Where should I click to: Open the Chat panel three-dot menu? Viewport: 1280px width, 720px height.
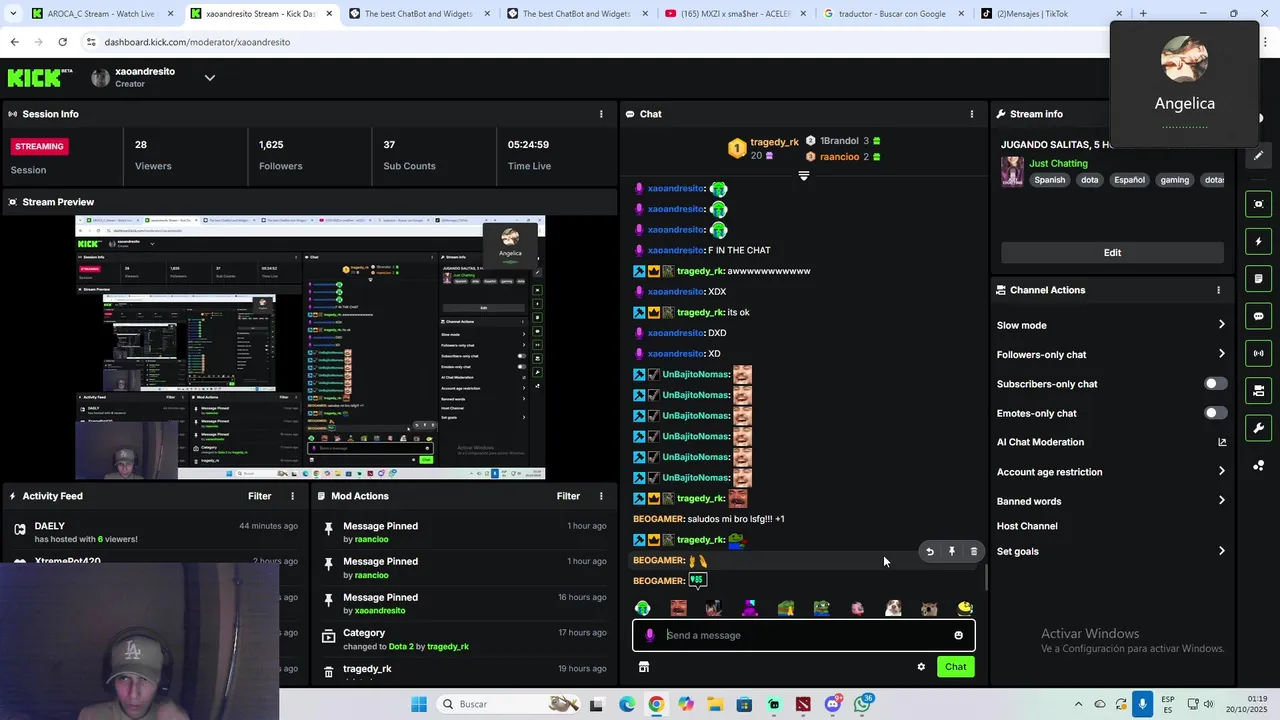pyautogui.click(x=971, y=114)
